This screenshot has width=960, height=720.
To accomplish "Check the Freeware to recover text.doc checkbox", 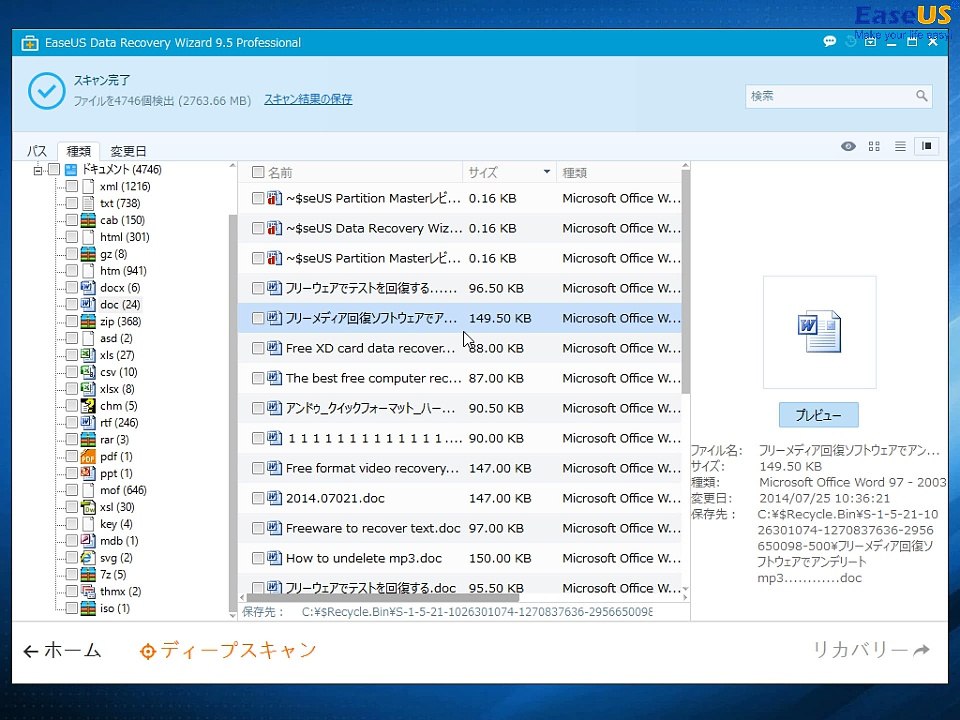I will [x=258, y=528].
